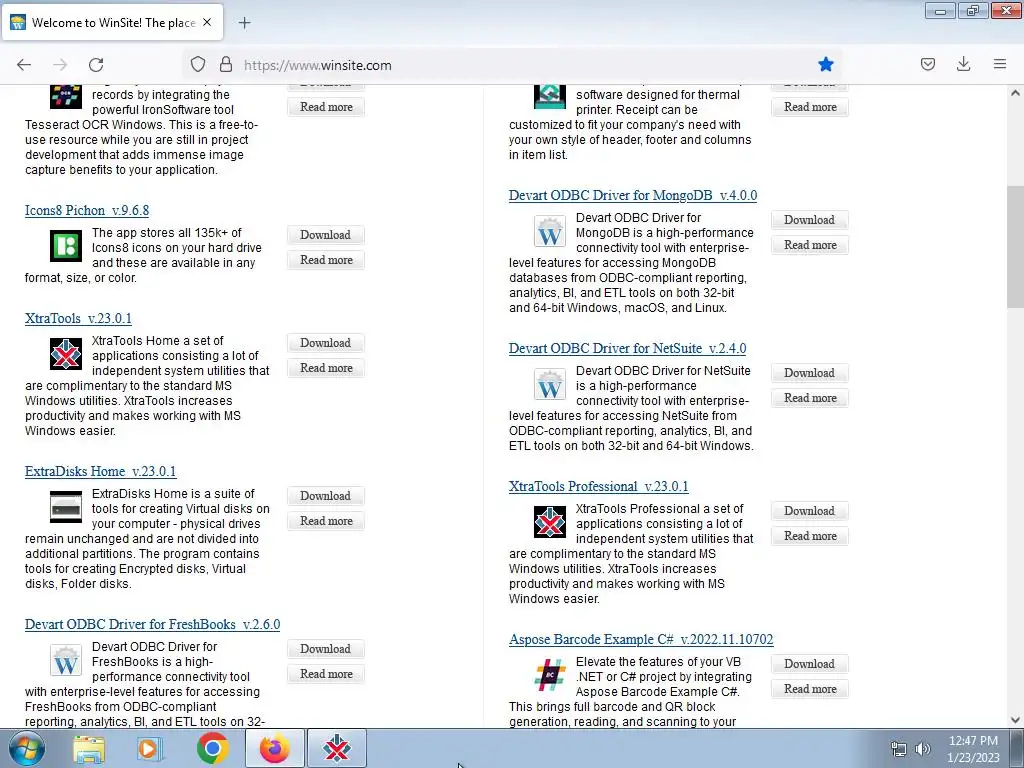
Task: Download ExtraDisks Home
Action: 326,496
